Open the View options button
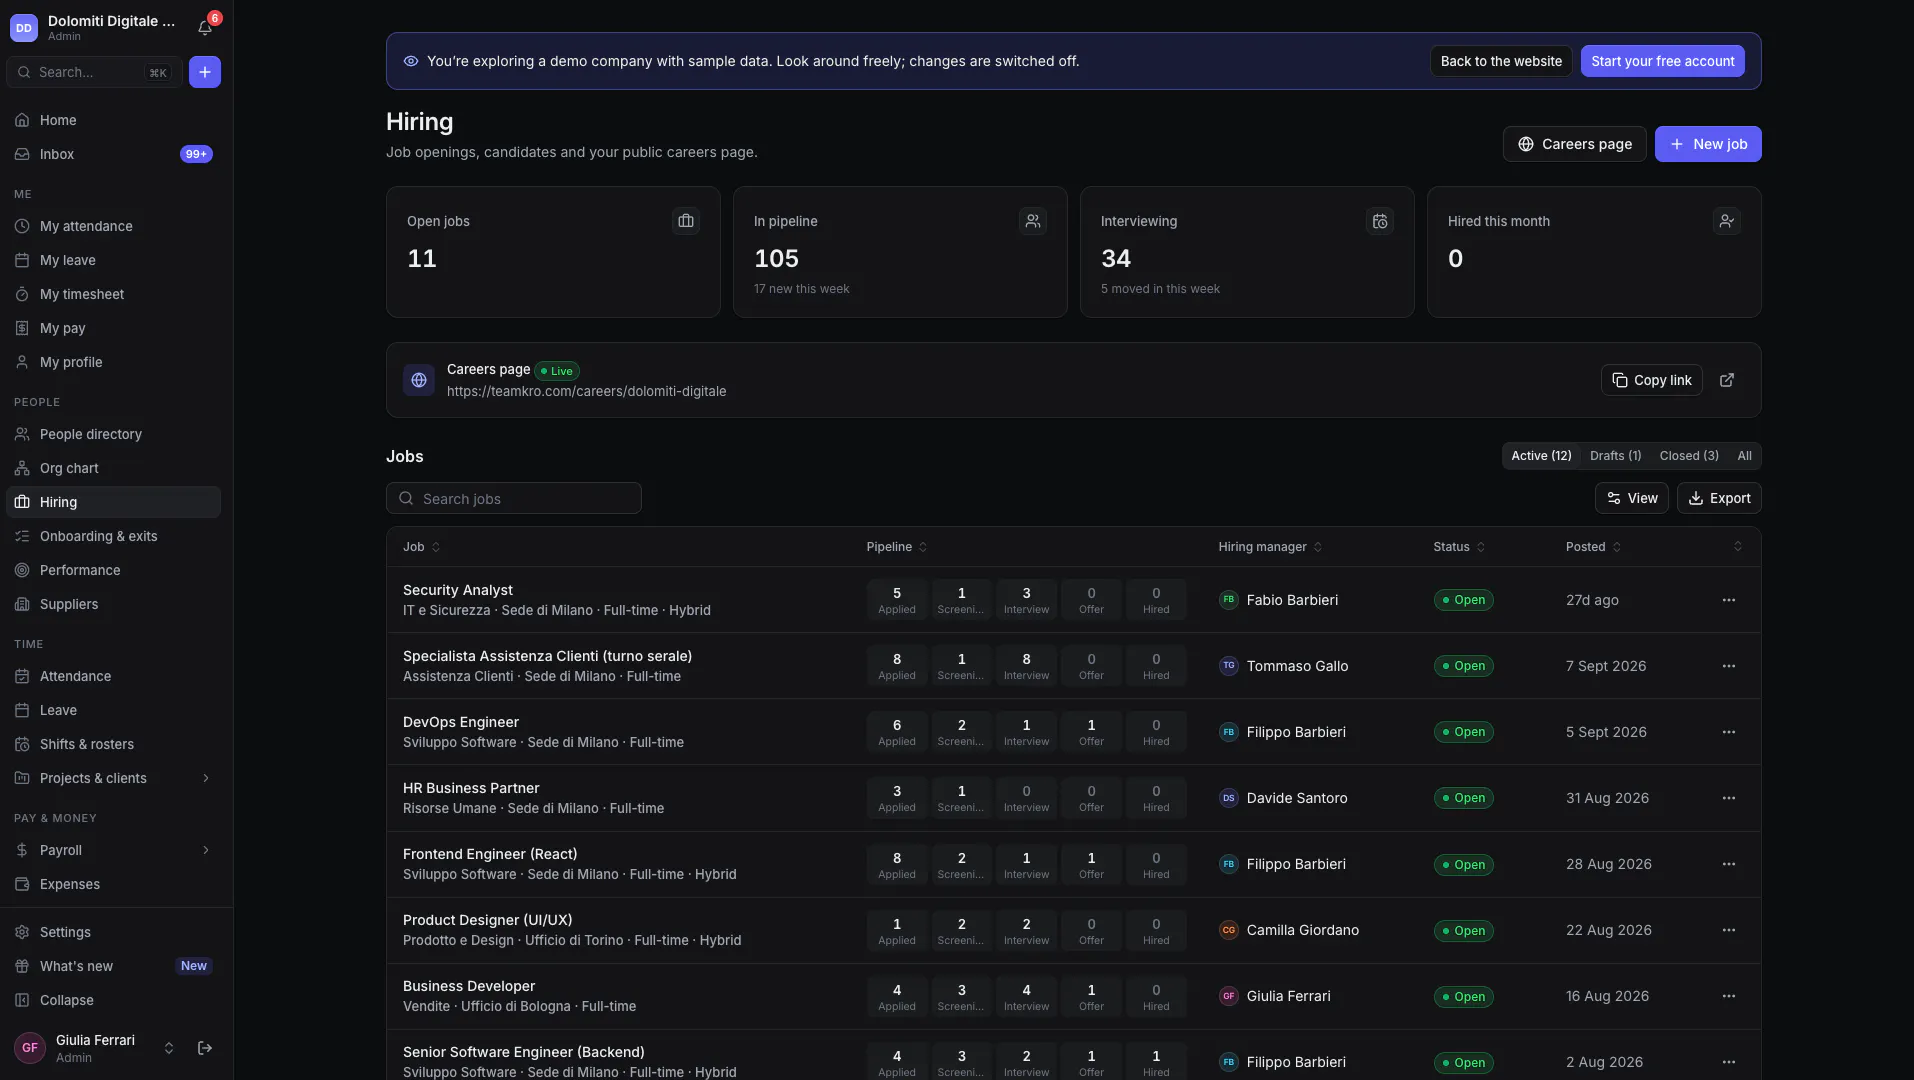This screenshot has width=1914, height=1080. (x=1632, y=498)
